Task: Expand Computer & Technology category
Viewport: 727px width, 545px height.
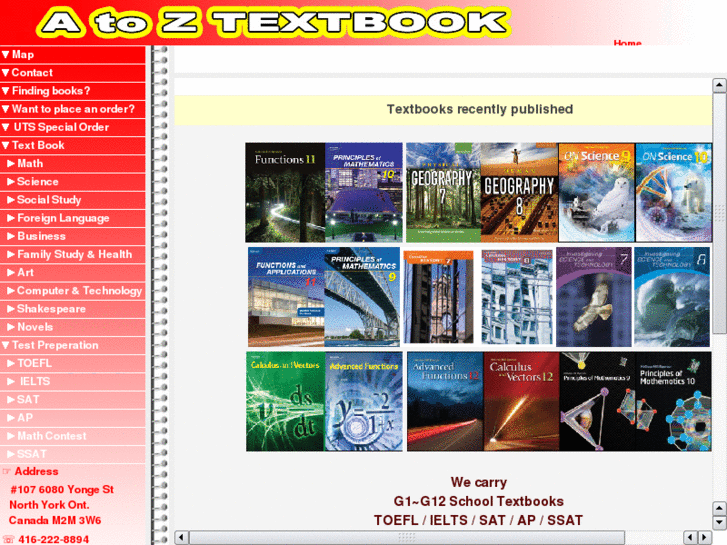Action: click(x=73, y=290)
